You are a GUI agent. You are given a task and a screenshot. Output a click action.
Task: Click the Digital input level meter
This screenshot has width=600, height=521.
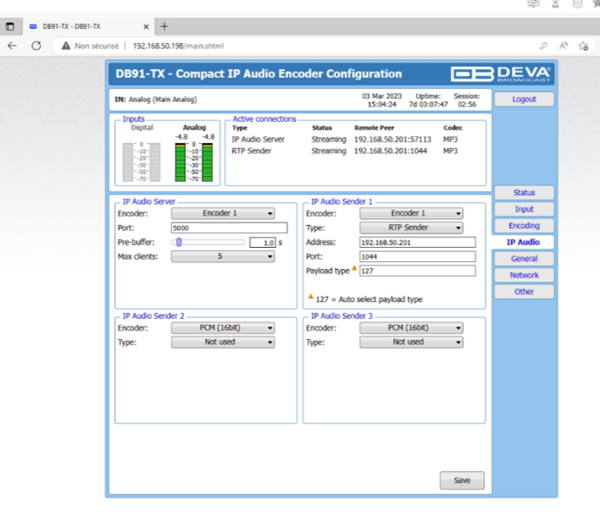(x=142, y=162)
